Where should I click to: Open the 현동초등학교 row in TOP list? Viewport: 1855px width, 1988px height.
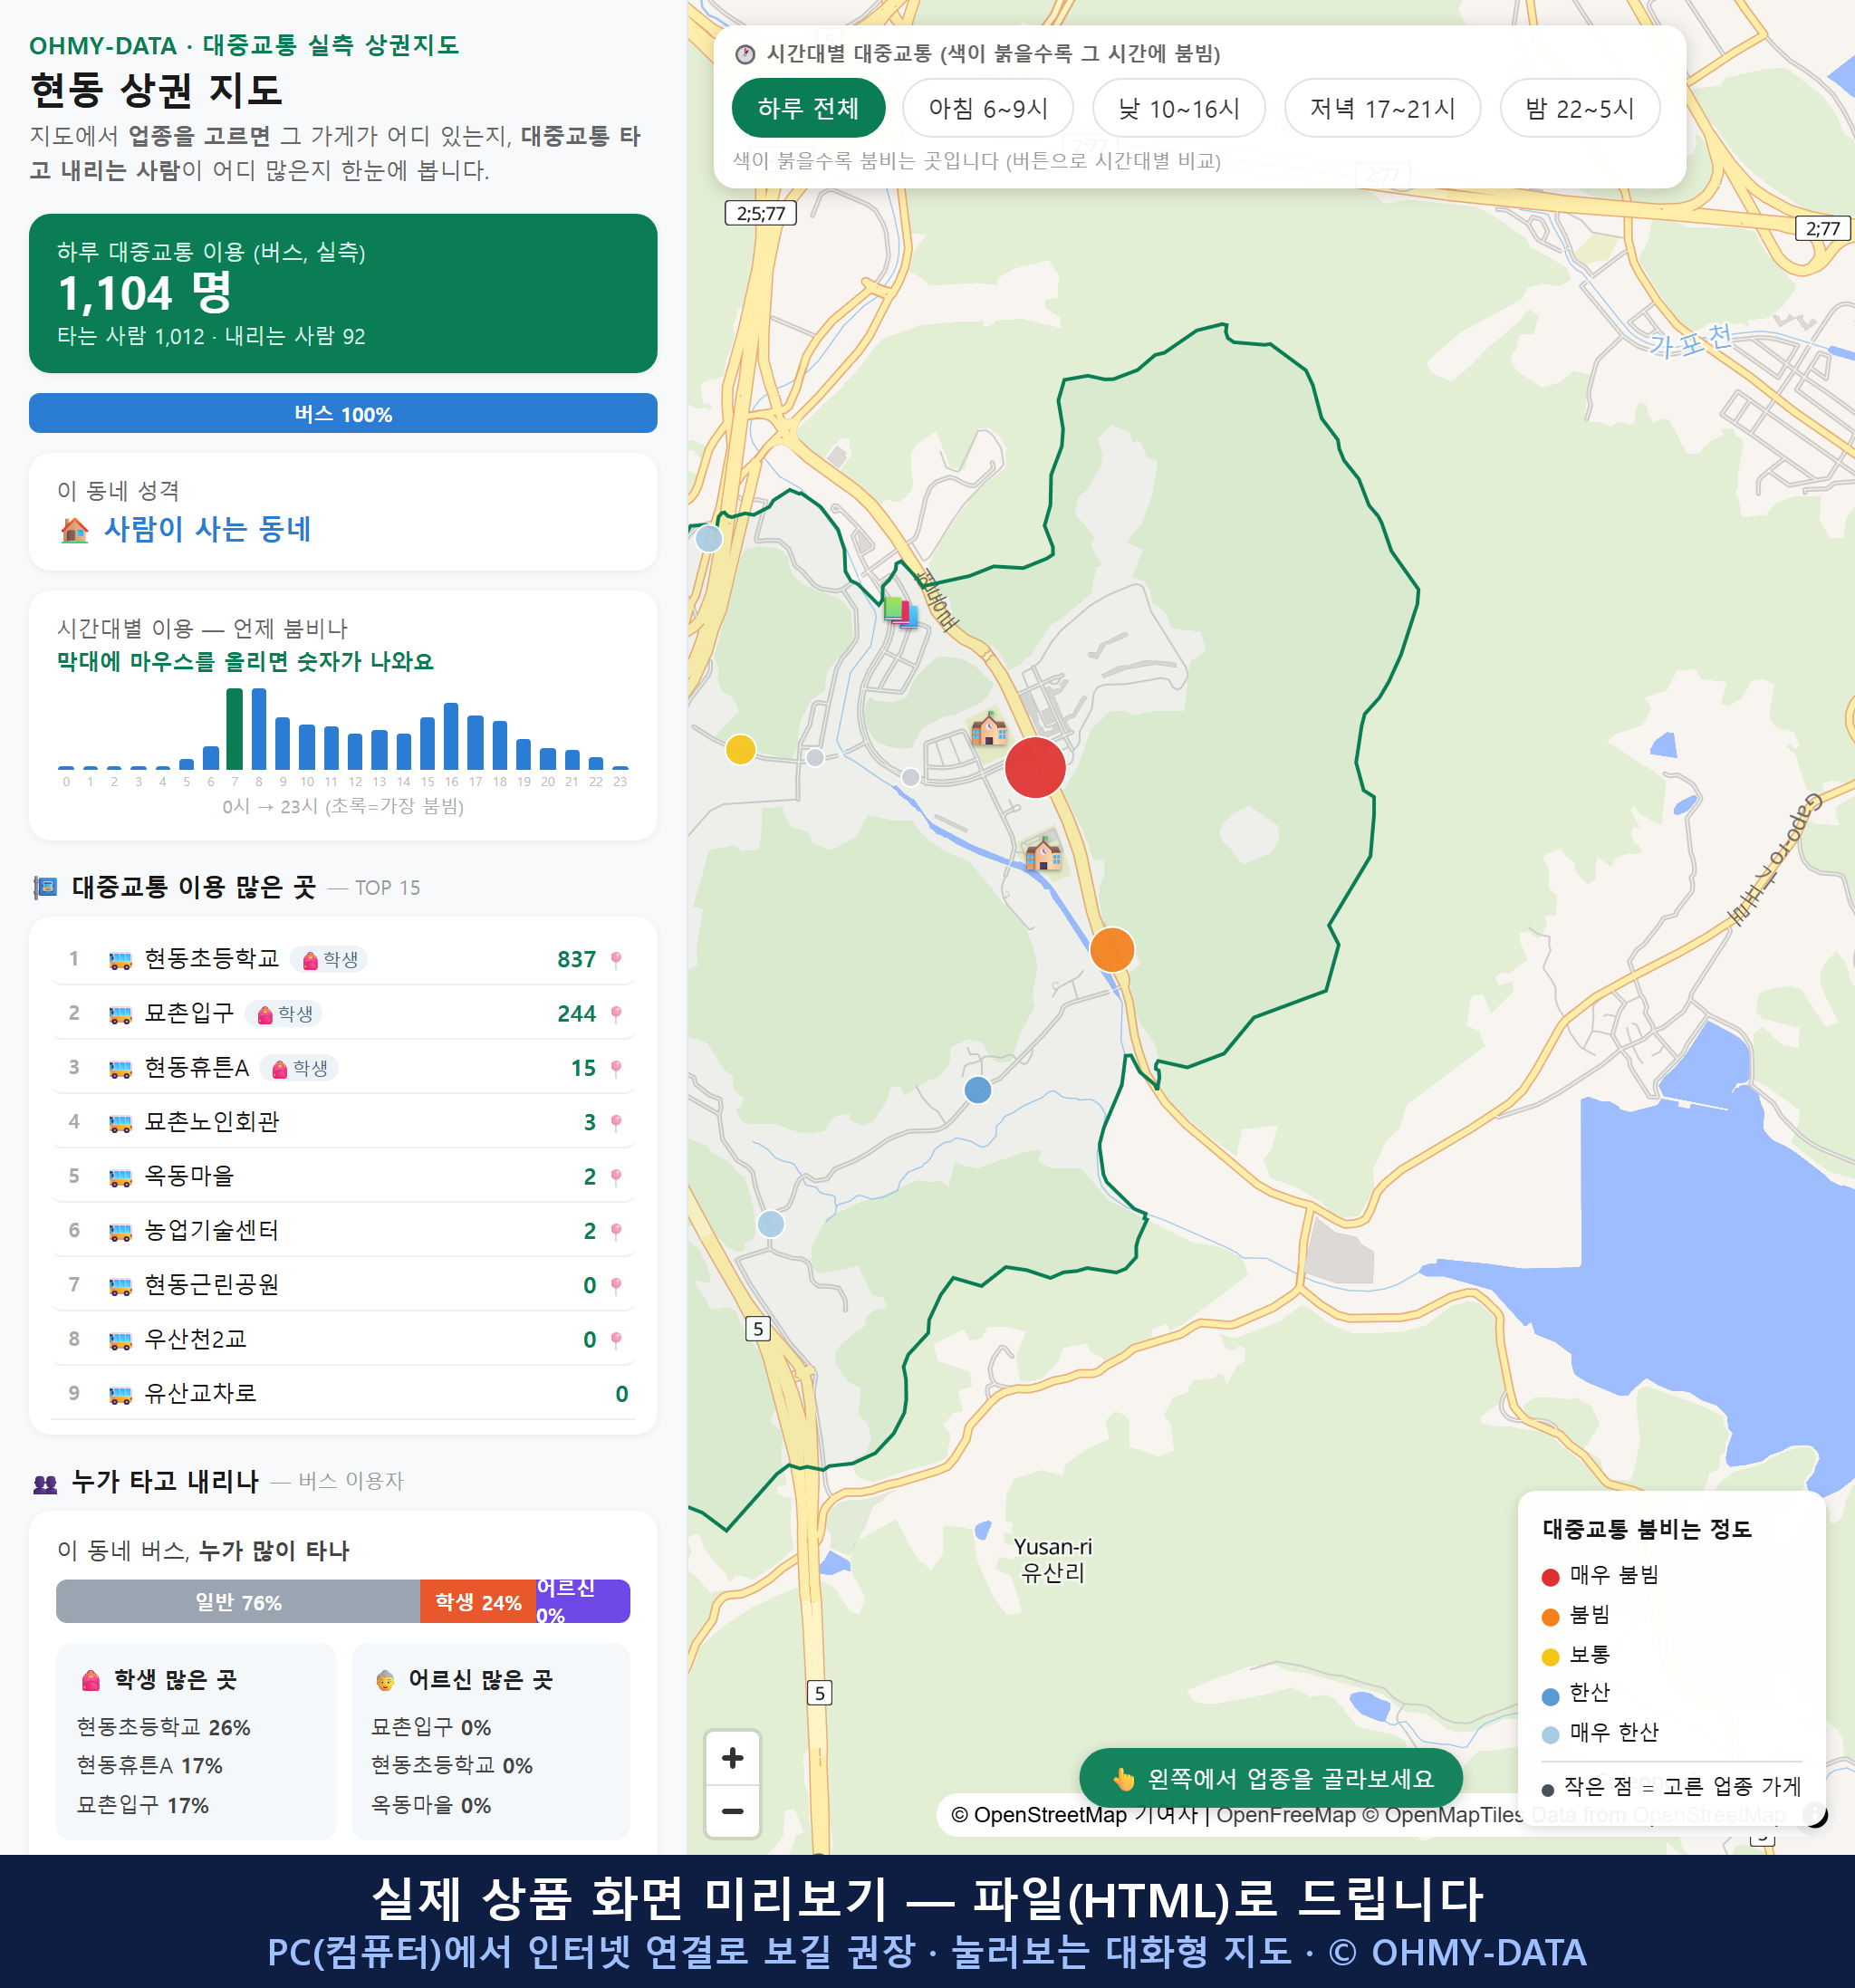(x=343, y=959)
